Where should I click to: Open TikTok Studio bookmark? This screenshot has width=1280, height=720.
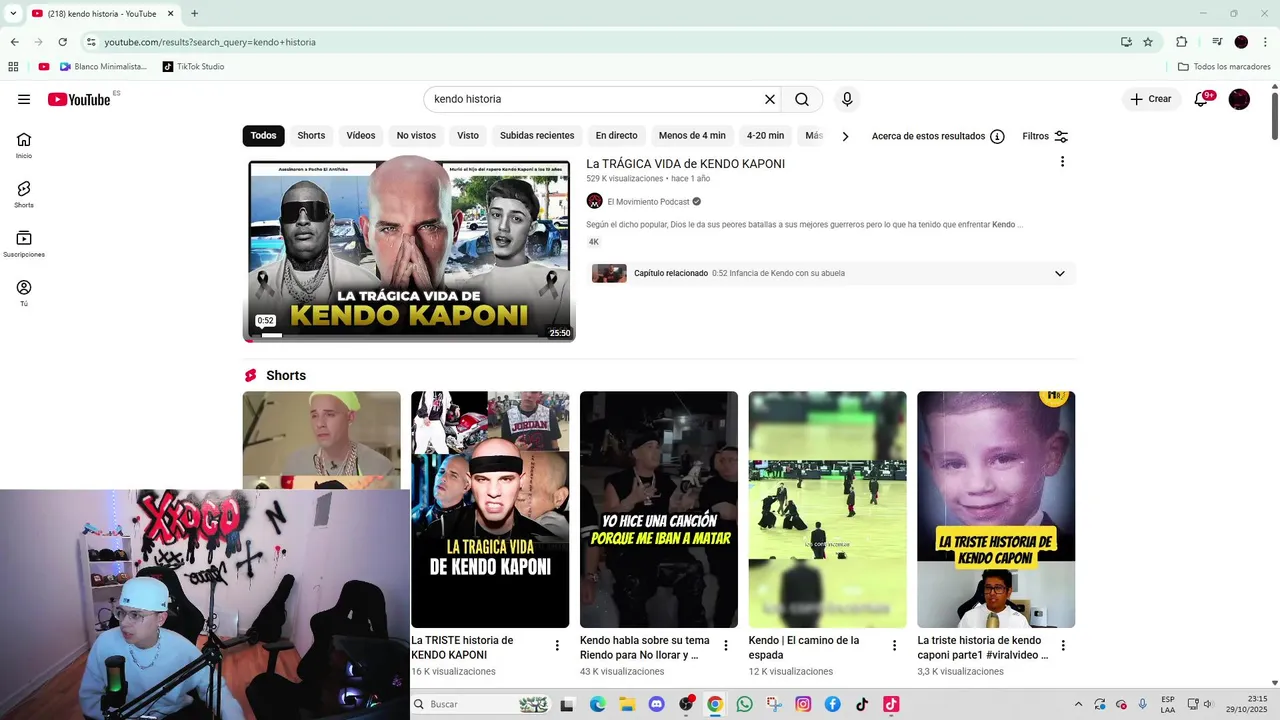pos(193,67)
